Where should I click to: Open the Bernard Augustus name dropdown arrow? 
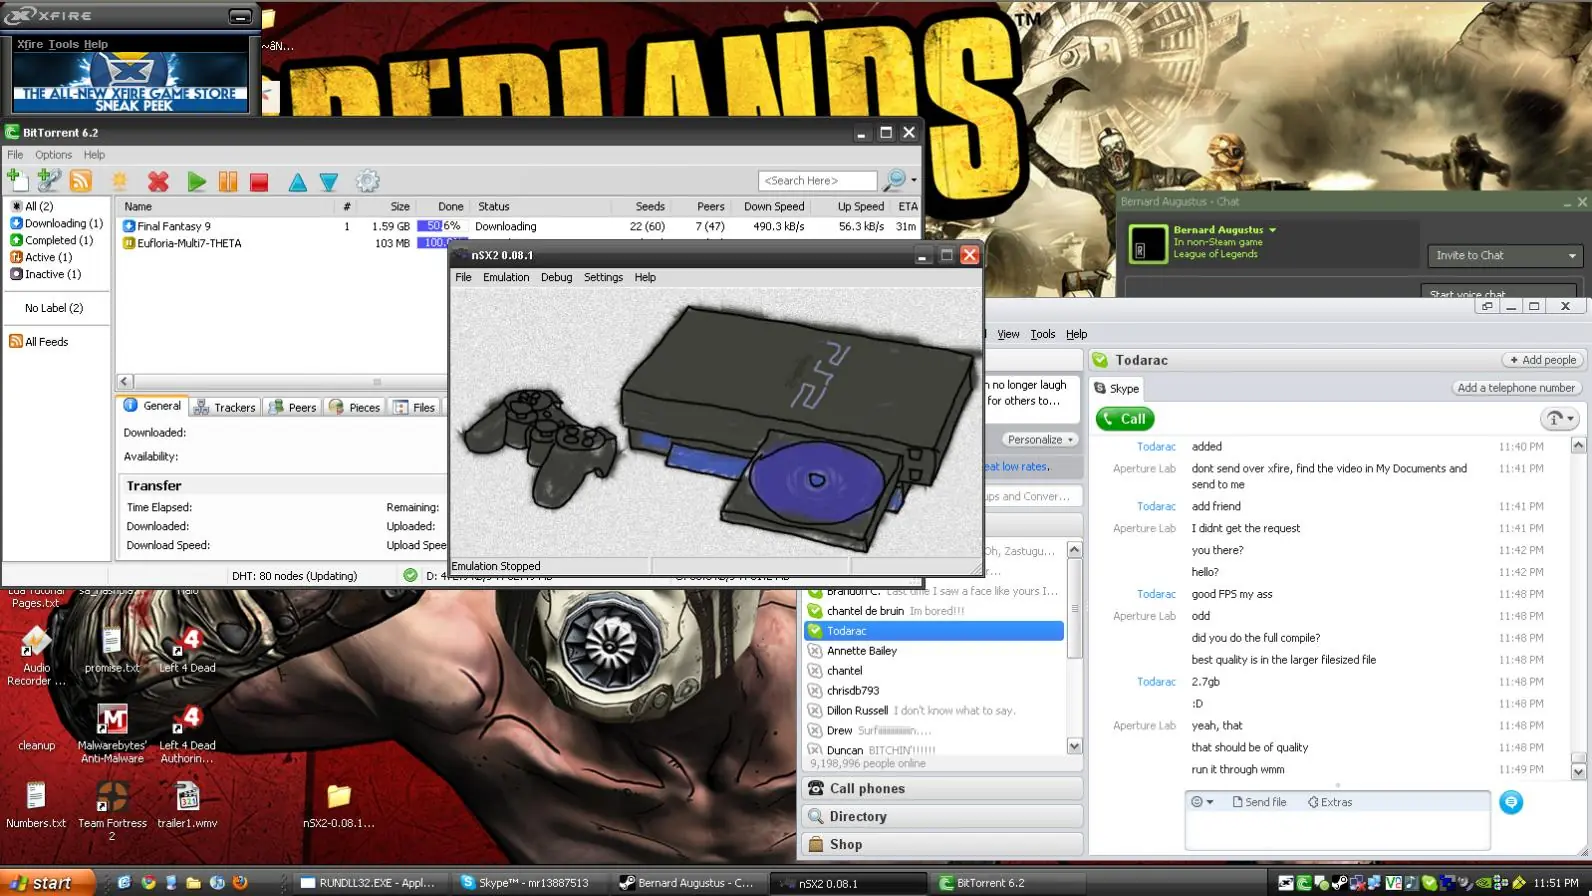[x=1272, y=230]
